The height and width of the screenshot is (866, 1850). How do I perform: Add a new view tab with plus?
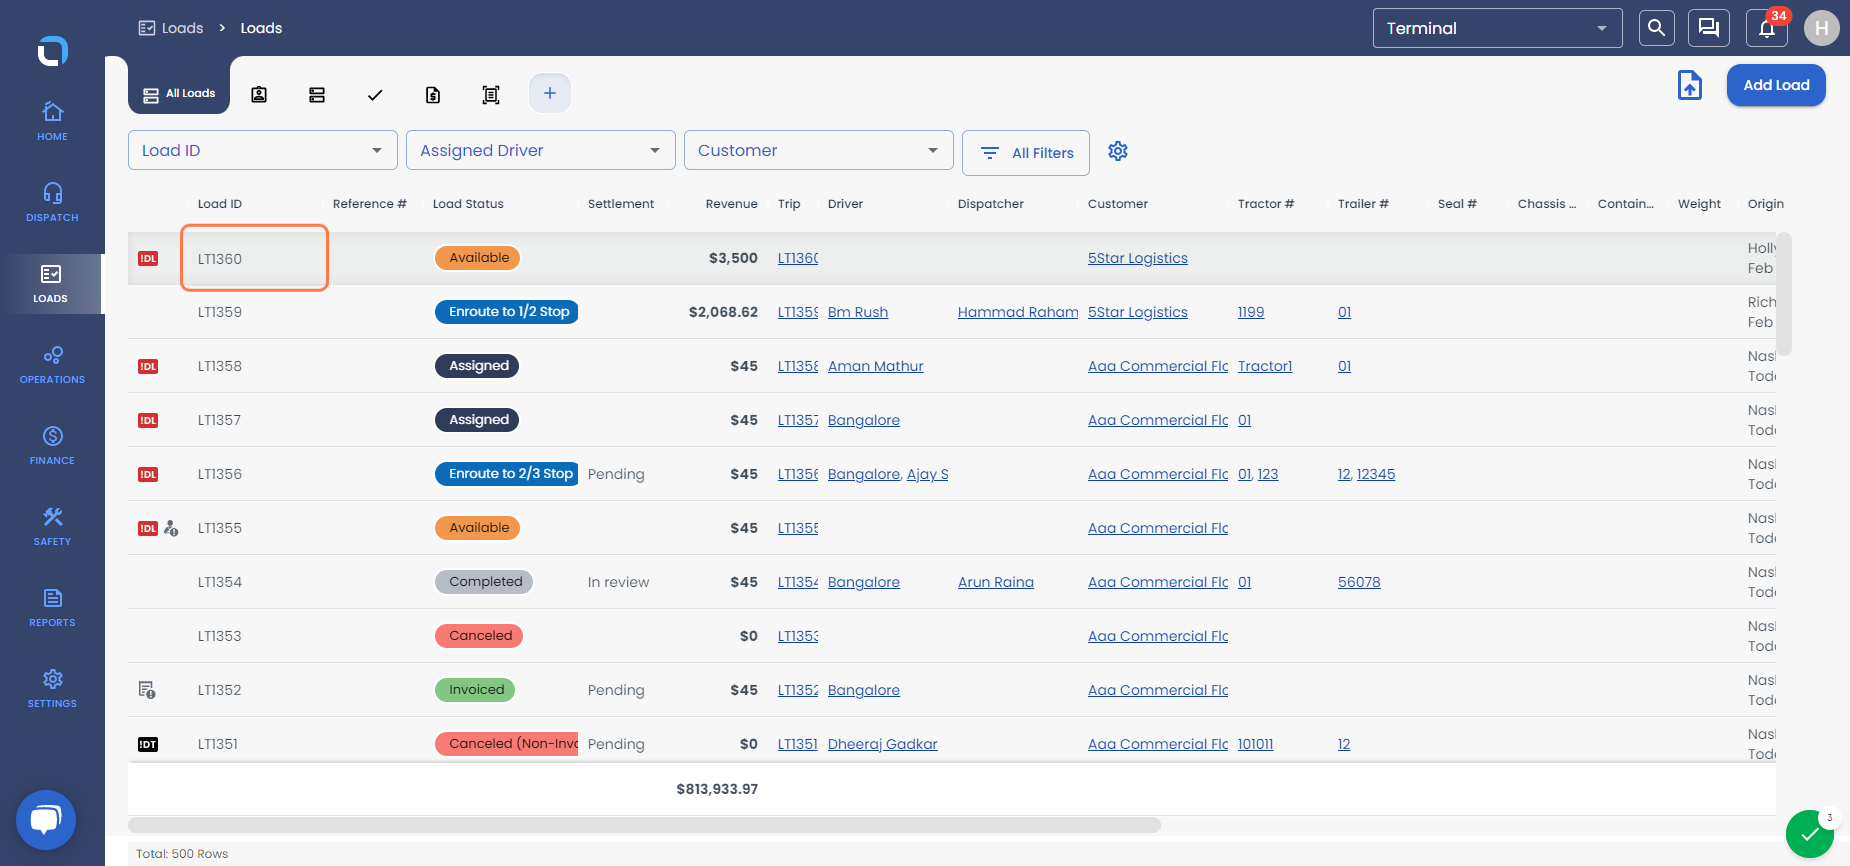[x=550, y=93]
